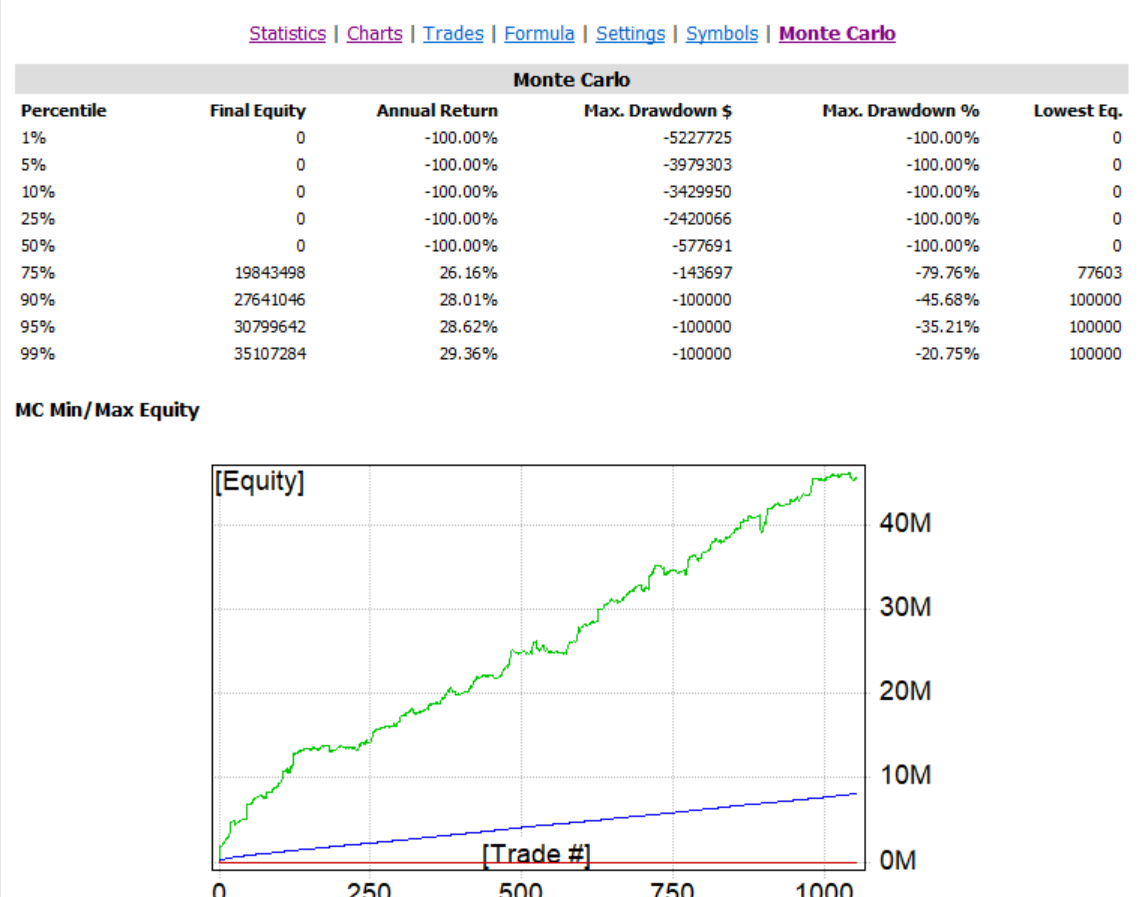Image resolution: width=1141 pixels, height=897 pixels.
Task: Open the Trades list link
Action: [453, 34]
